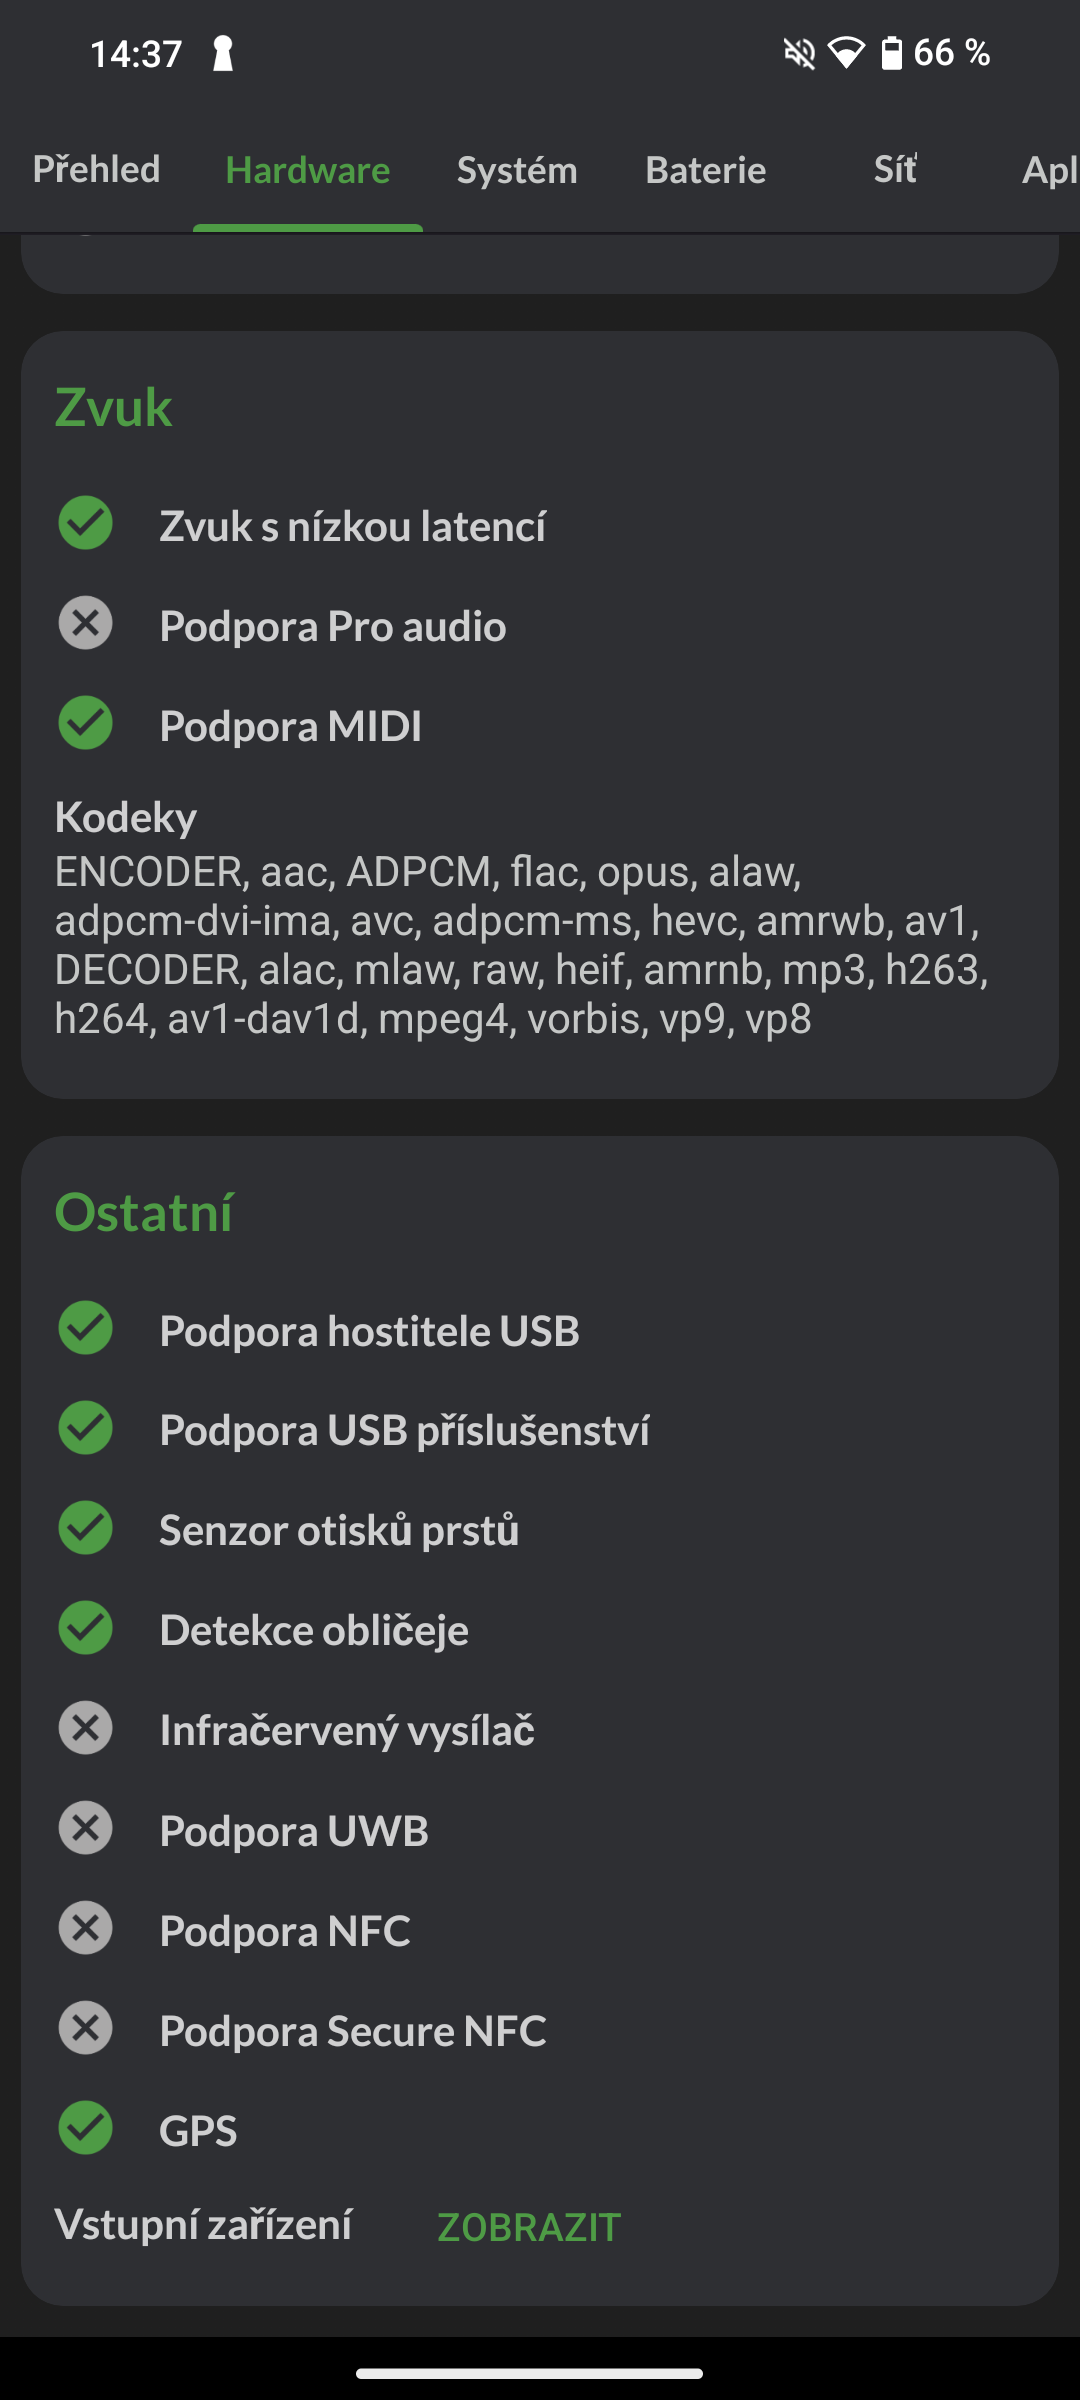Switch to the Baterie tab
Viewport: 1080px width, 2400px height.
coord(706,170)
